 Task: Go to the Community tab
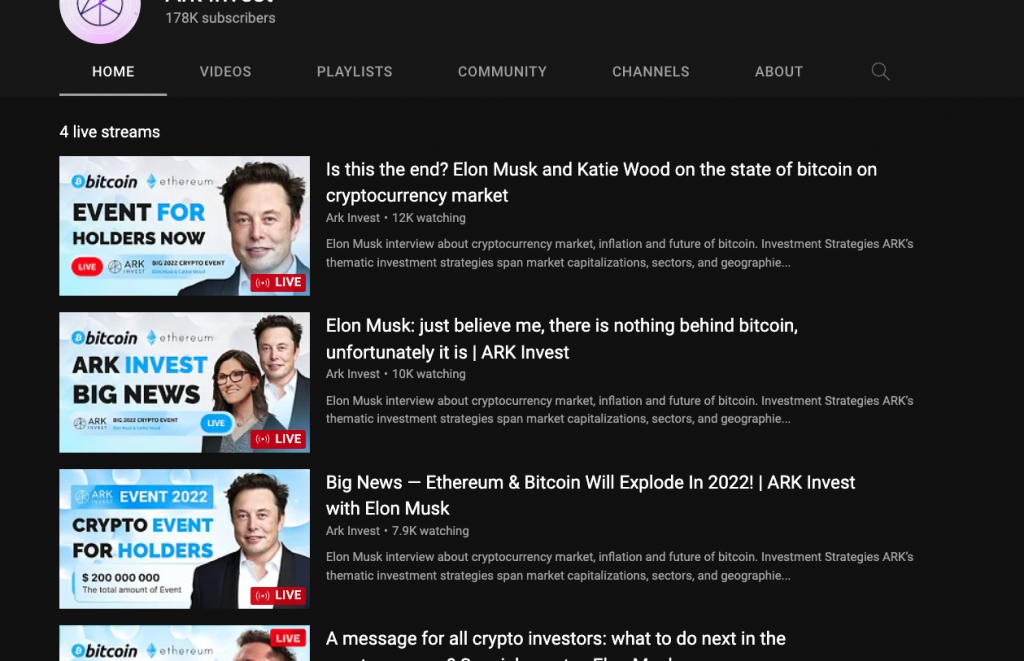tap(502, 72)
